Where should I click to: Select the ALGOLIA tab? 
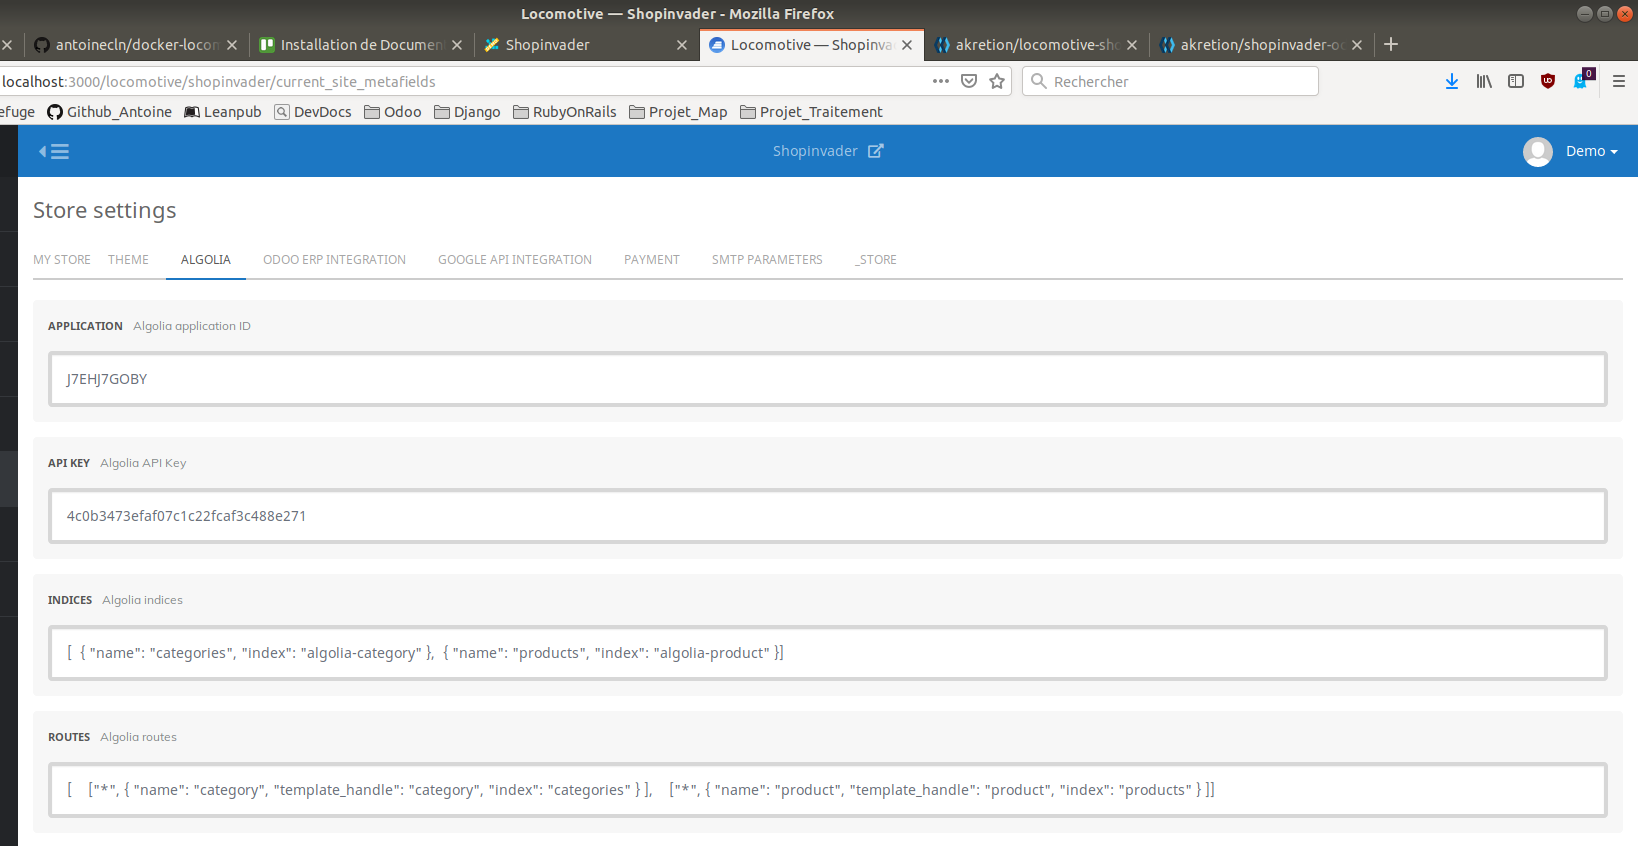click(x=206, y=259)
